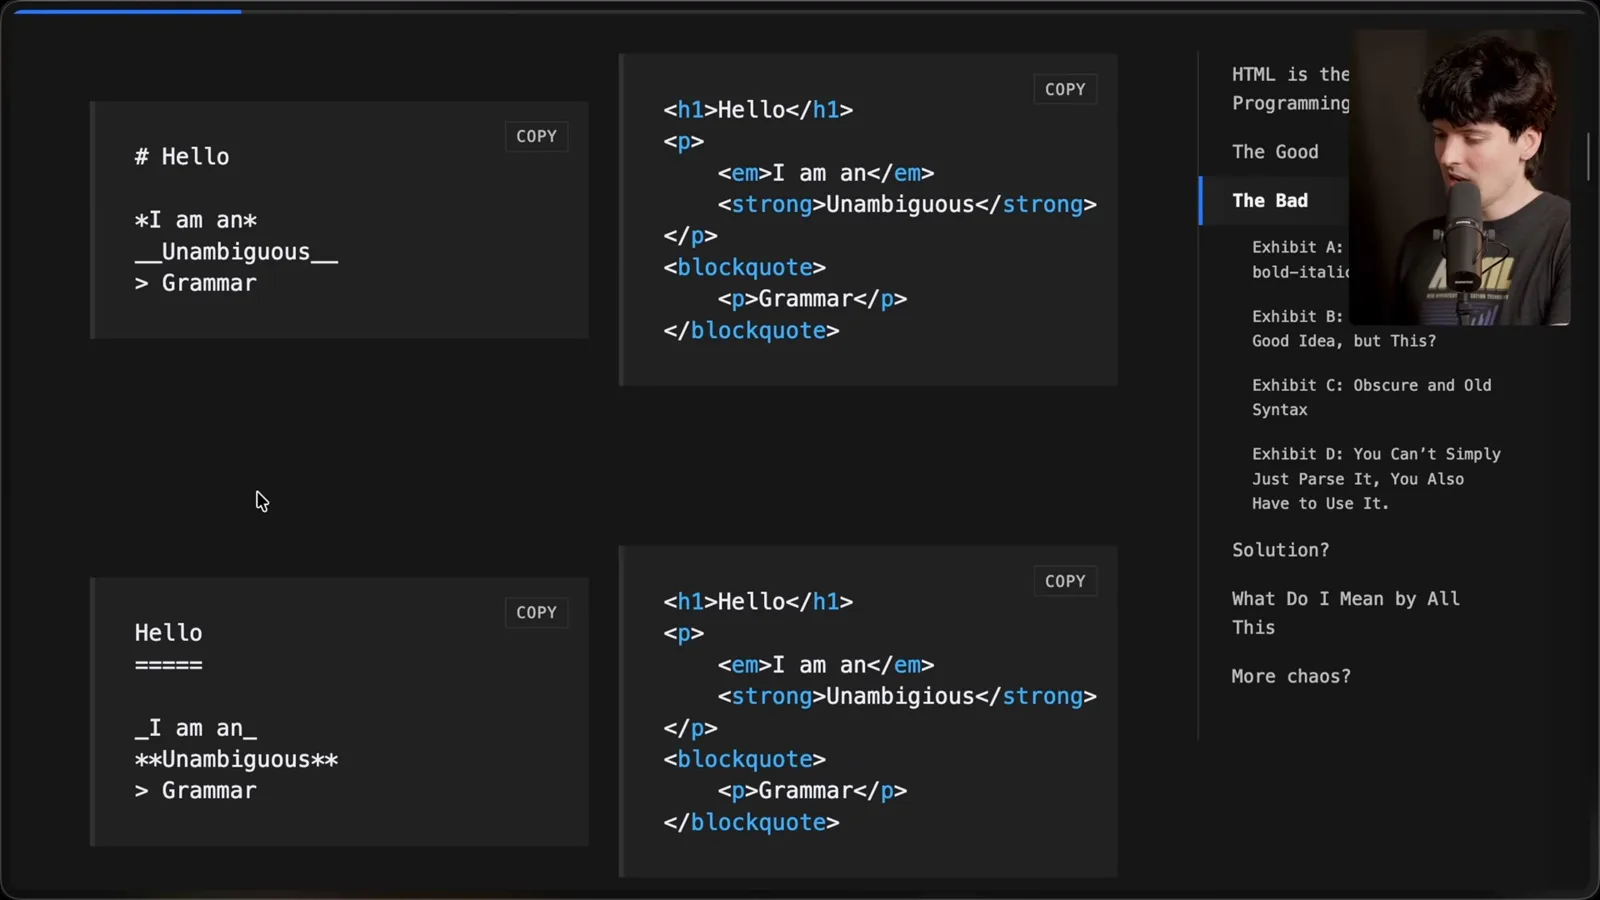Copy the 'Hello =====' markdown code block

tap(536, 612)
